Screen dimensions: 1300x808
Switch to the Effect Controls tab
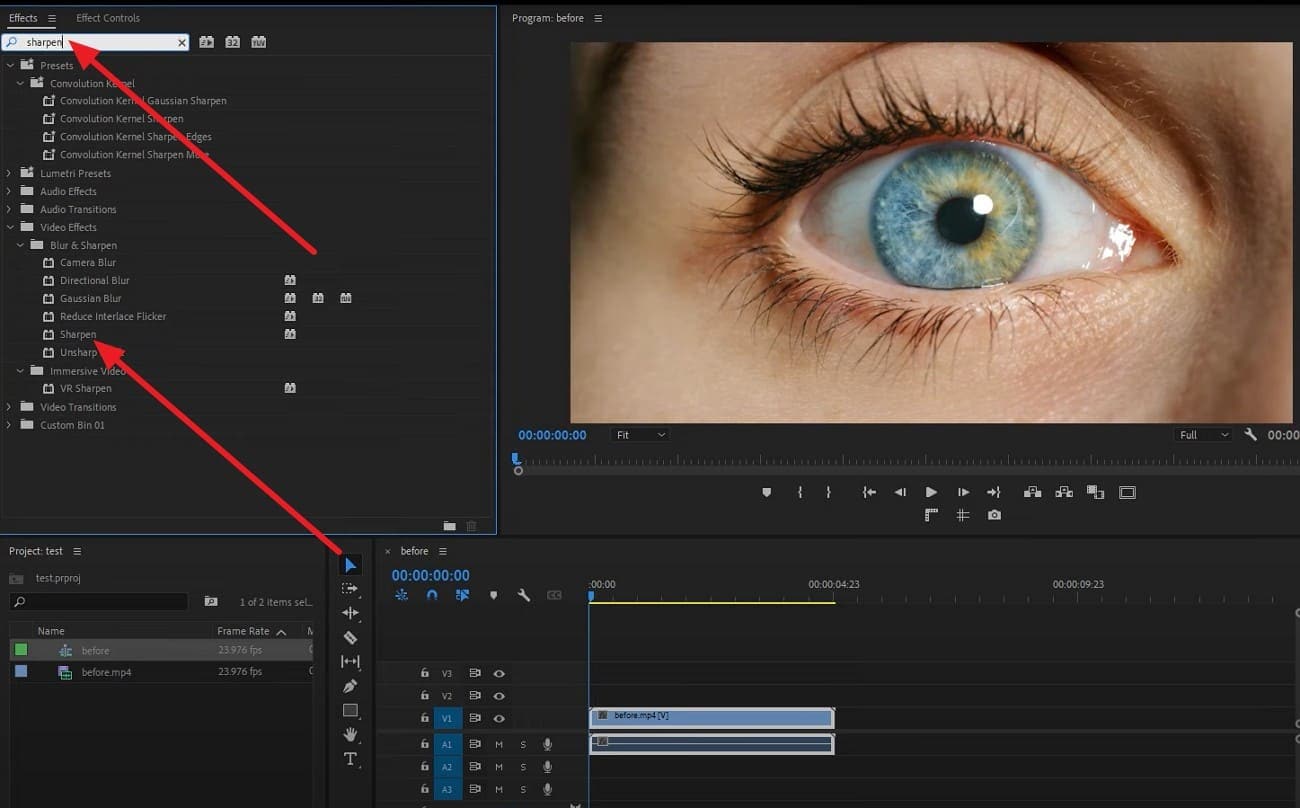108,18
